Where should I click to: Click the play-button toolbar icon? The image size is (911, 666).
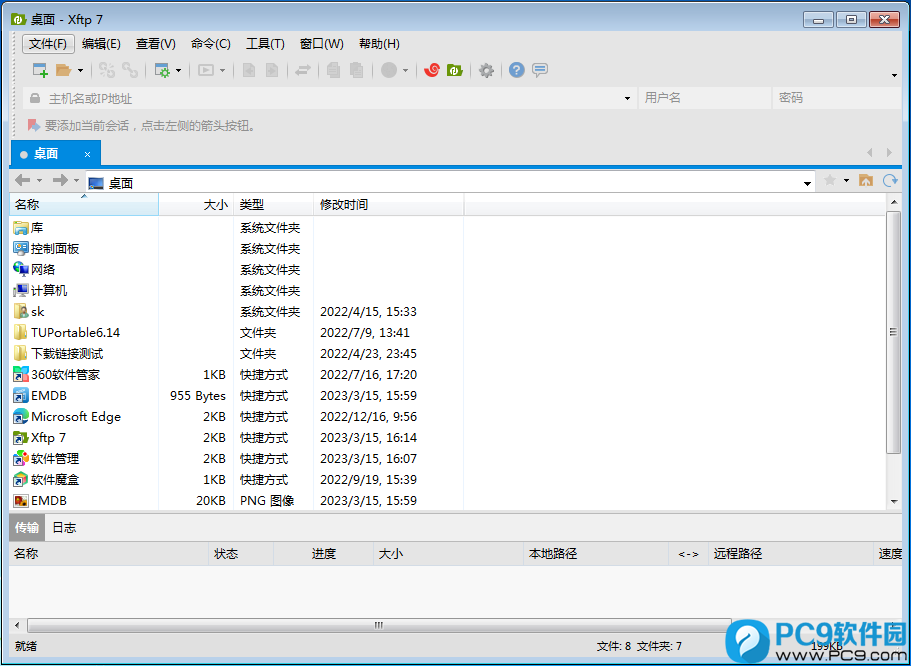[x=206, y=70]
